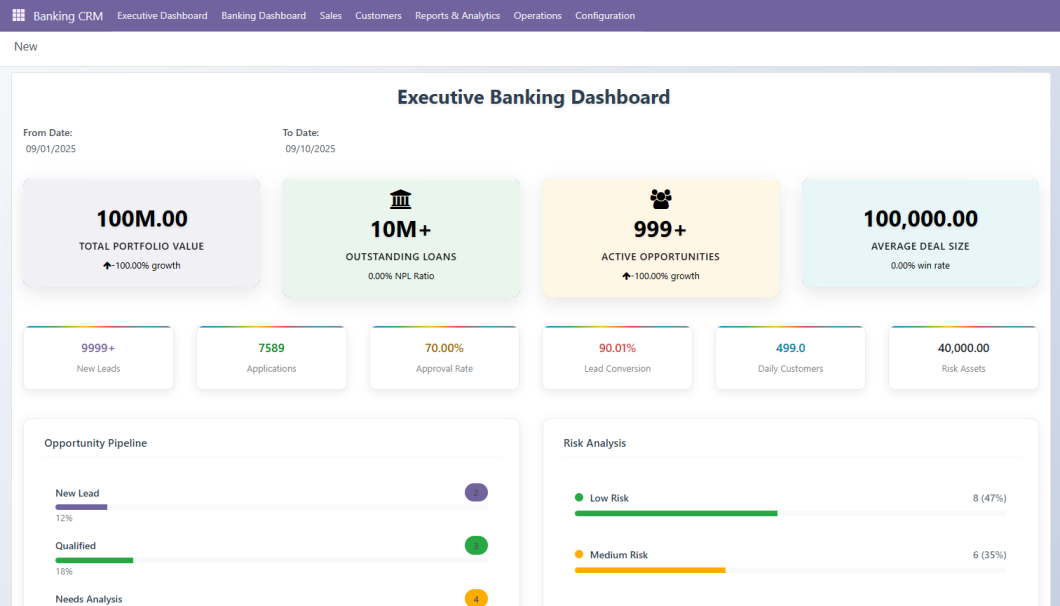
Task: Open the Reports & Analytics menu
Action: click(x=458, y=16)
